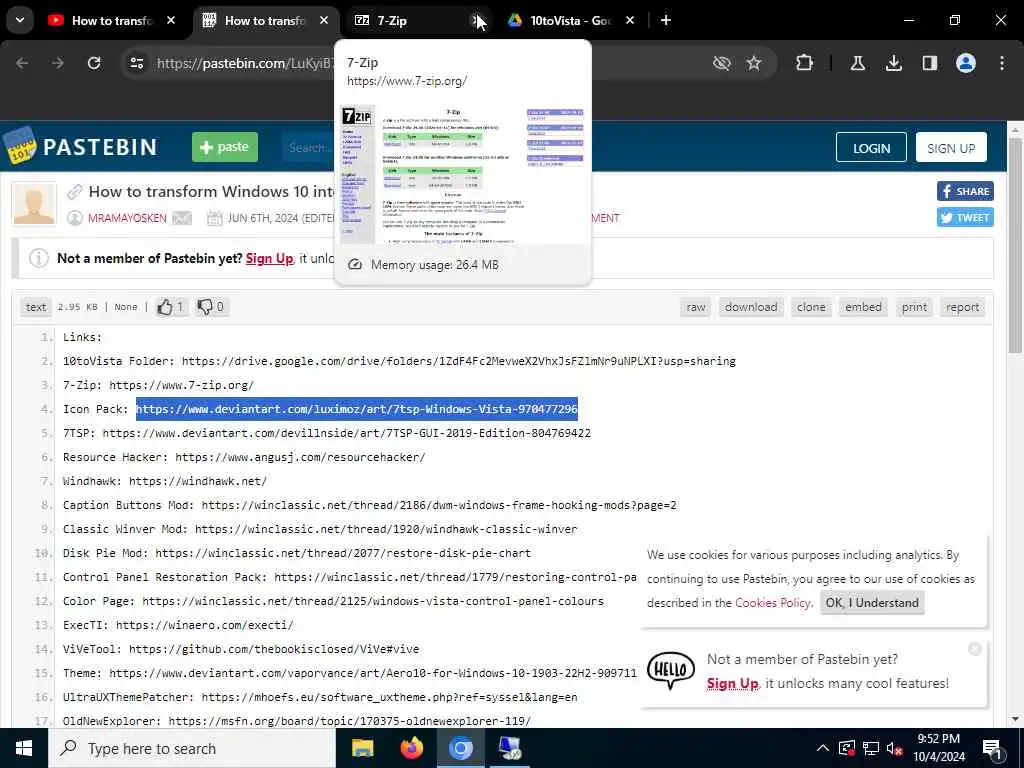Click the 10toVista Folder drive link text
Screen dimensions: 1024x768
(458, 361)
